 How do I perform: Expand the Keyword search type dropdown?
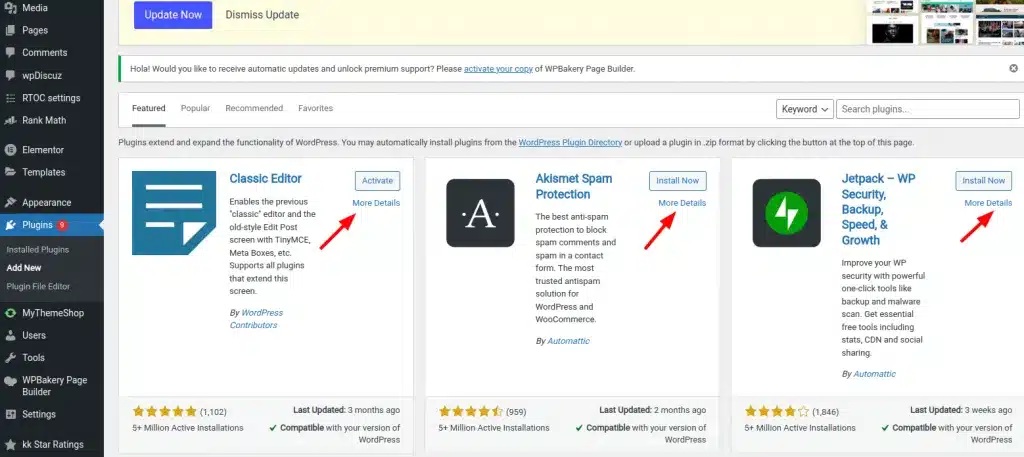[x=805, y=109]
